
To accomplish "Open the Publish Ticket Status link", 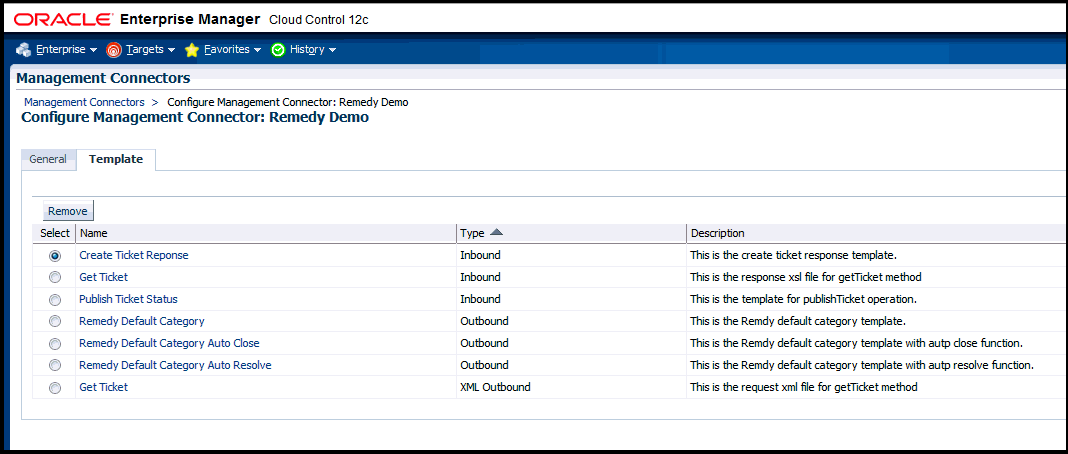I will point(128,299).
